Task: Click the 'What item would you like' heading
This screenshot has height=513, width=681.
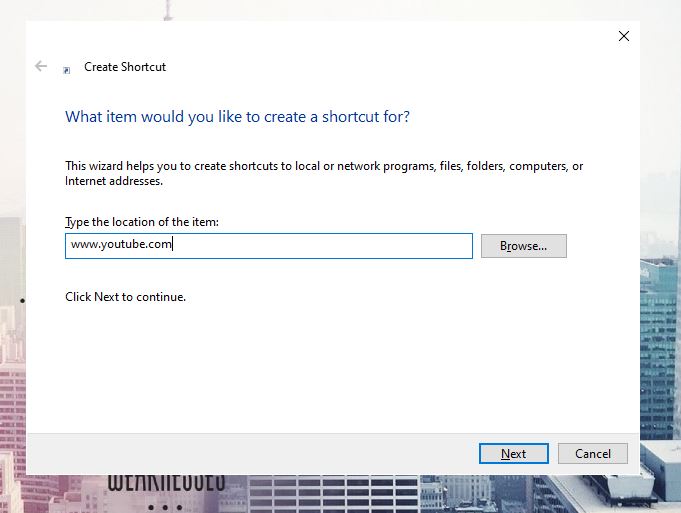Action: [x=237, y=116]
